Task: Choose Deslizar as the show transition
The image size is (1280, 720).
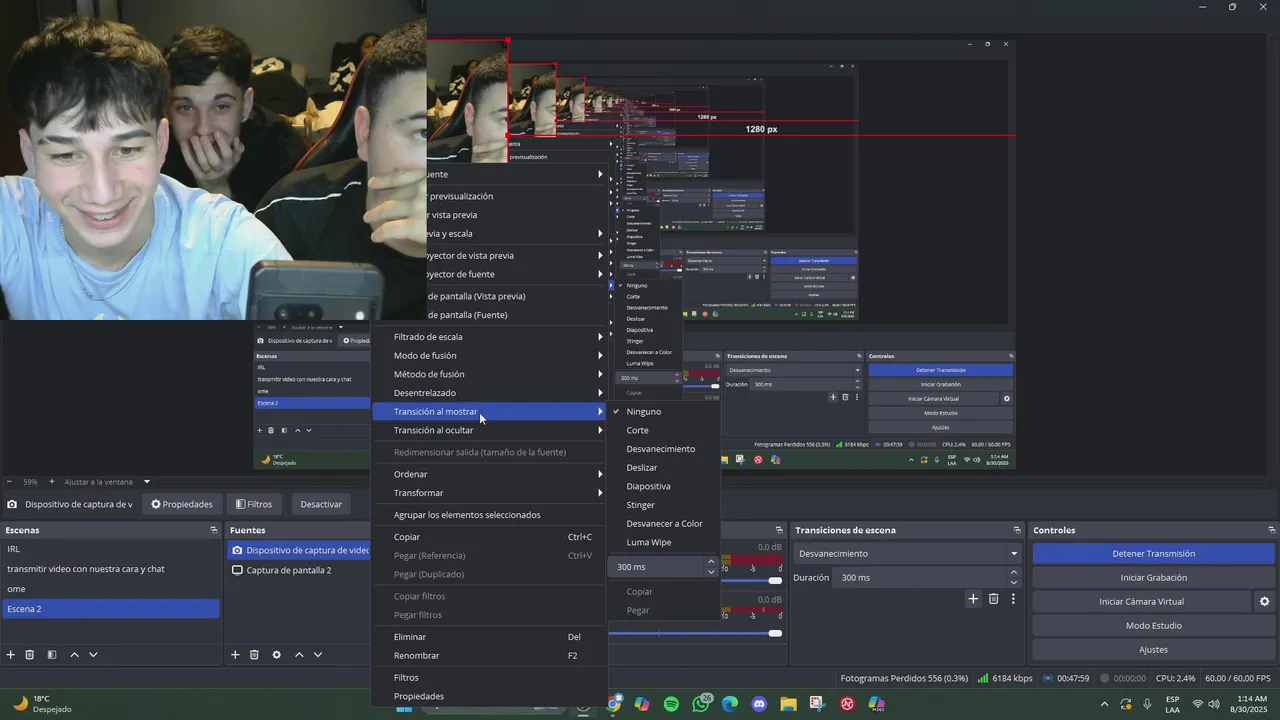Action: [663, 468]
